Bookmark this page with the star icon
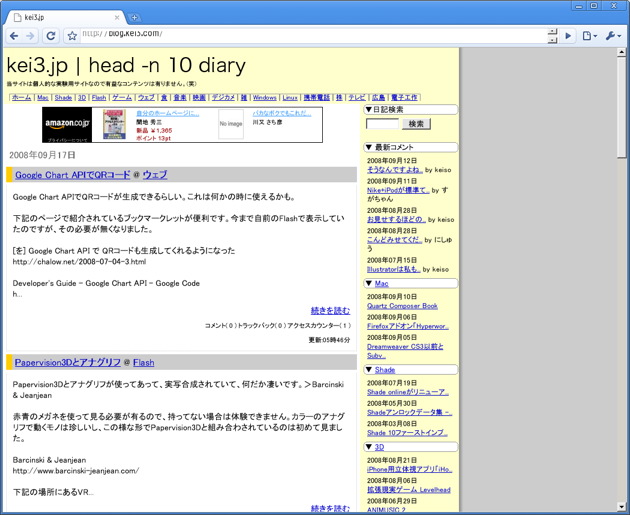 pos(72,36)
